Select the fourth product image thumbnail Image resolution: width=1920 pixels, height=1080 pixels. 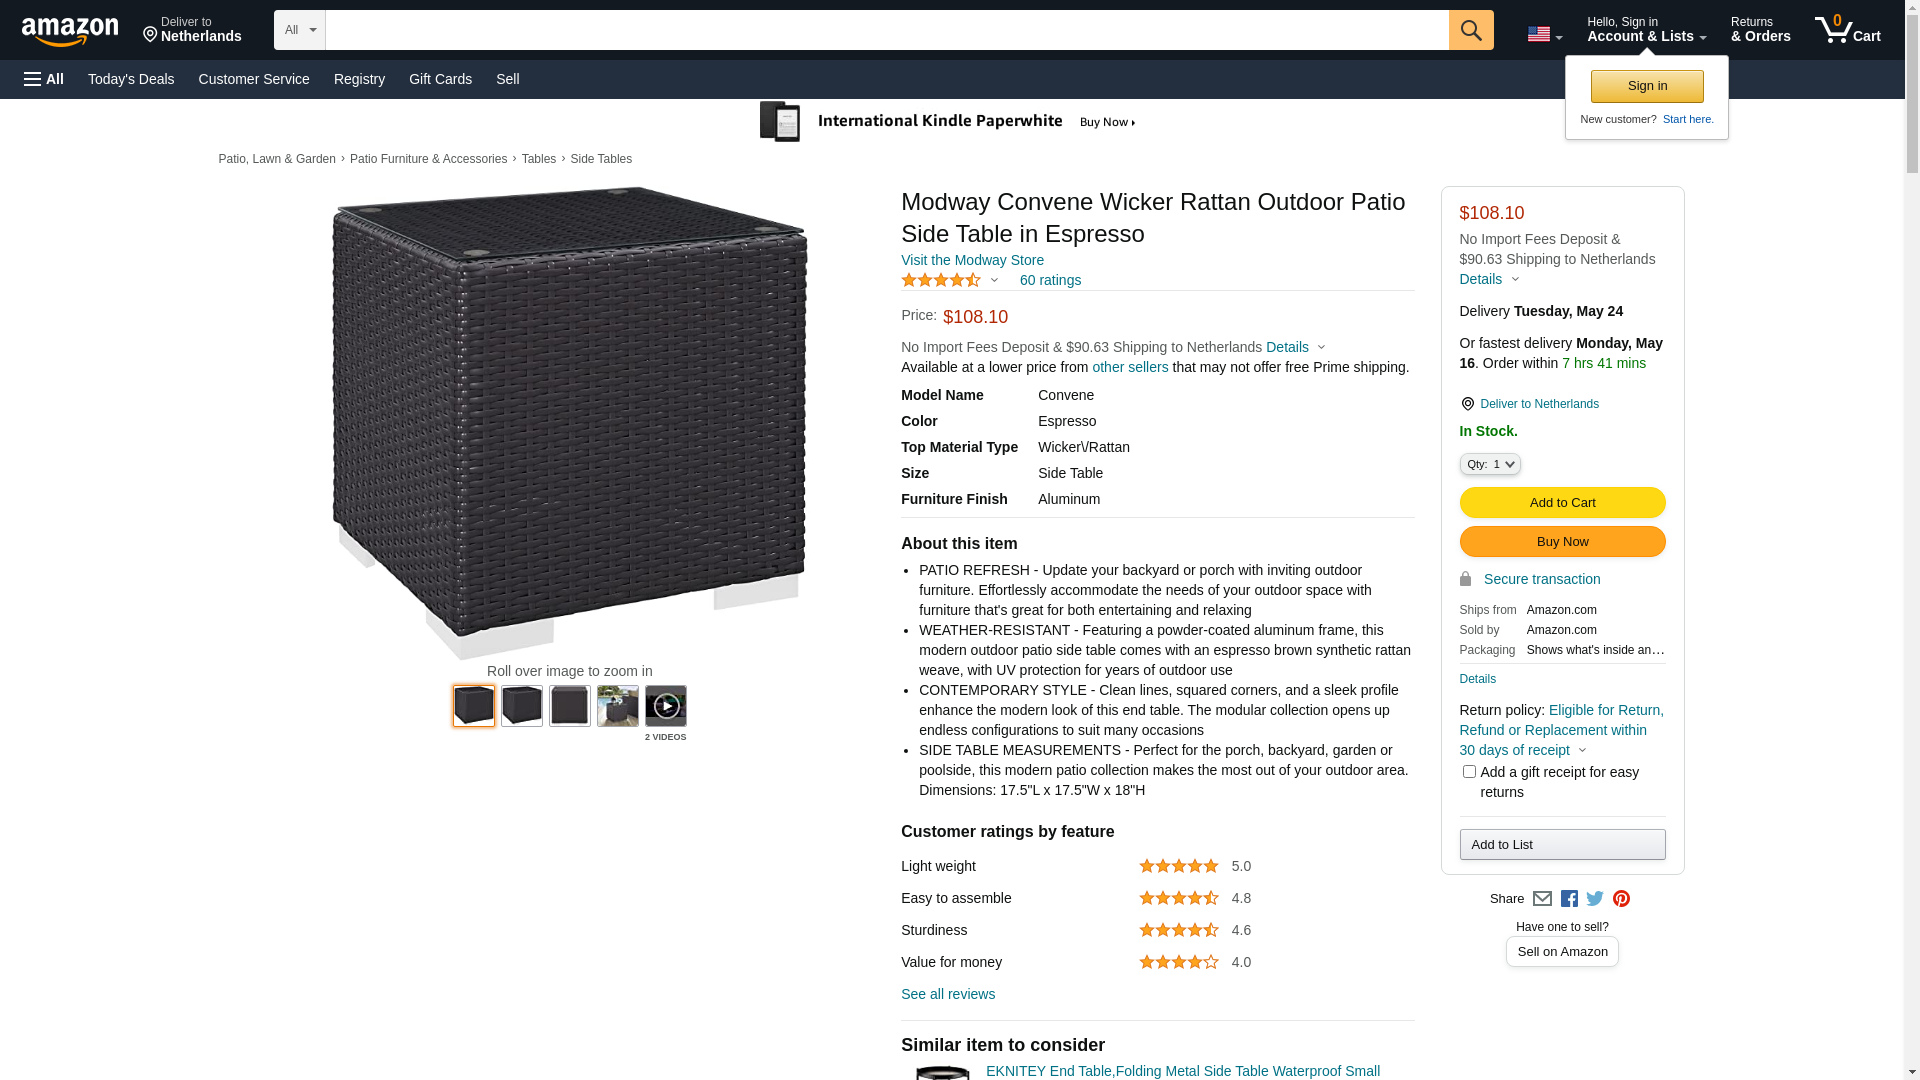618,706
